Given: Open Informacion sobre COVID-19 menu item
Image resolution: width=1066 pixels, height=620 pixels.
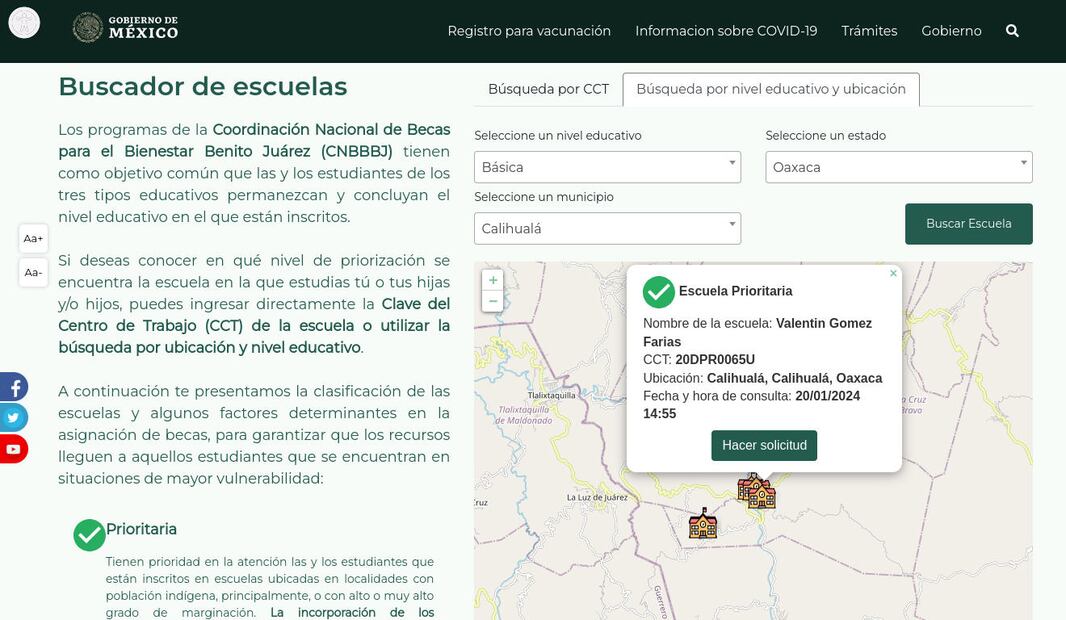Looking at the screenshot, I should coord(726,31).
